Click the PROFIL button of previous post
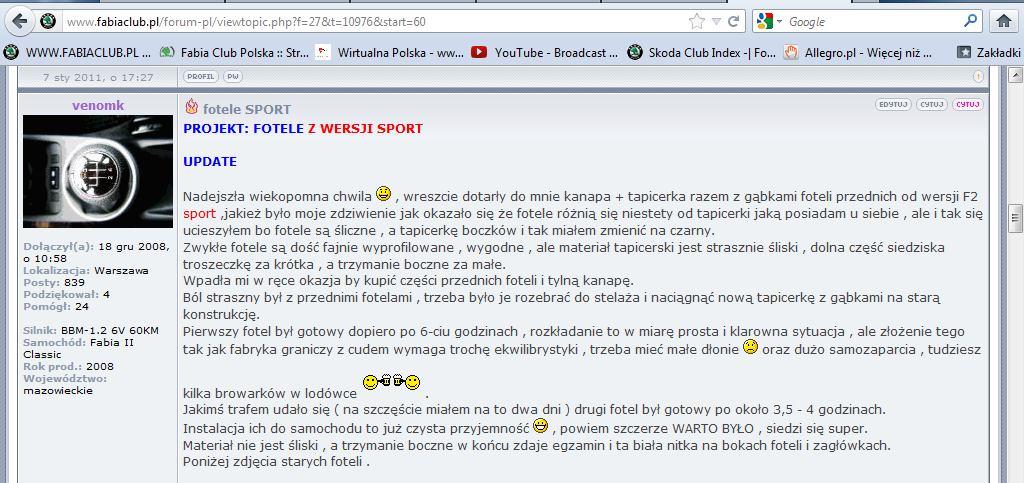This screenshot has width=1024, height=483. [200, 77]
